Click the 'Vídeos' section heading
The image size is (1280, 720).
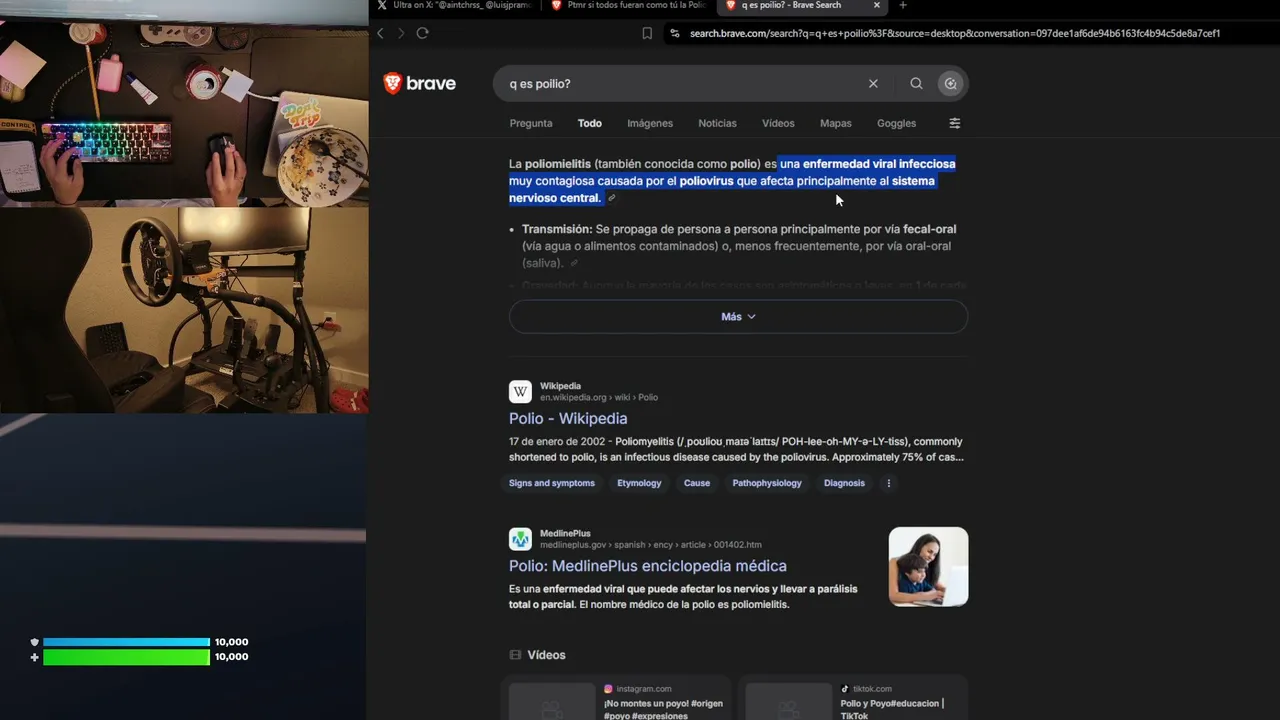point(546,655)
